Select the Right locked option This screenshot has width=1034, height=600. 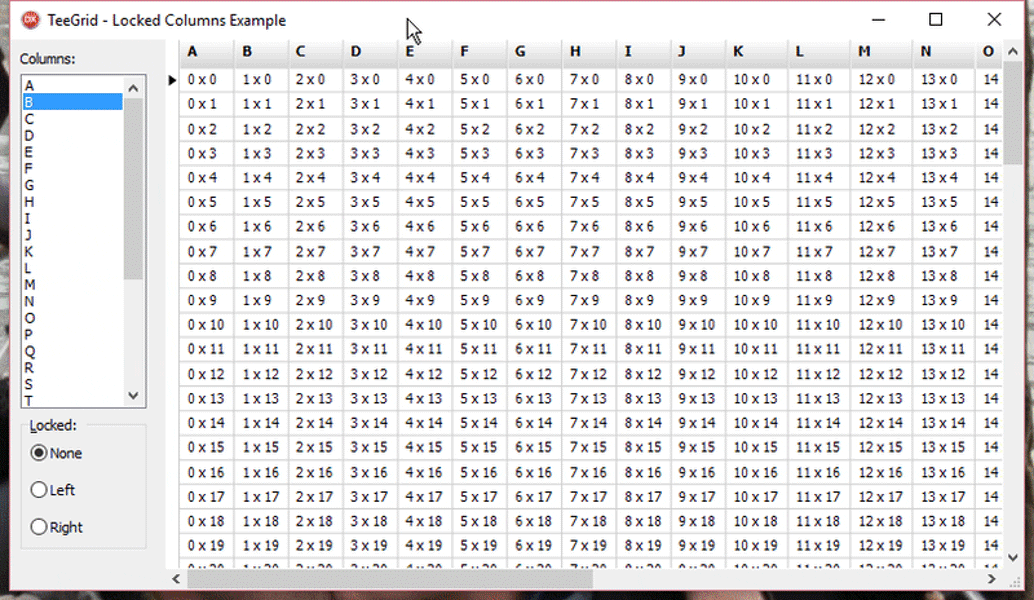click(x=56, y=527)
